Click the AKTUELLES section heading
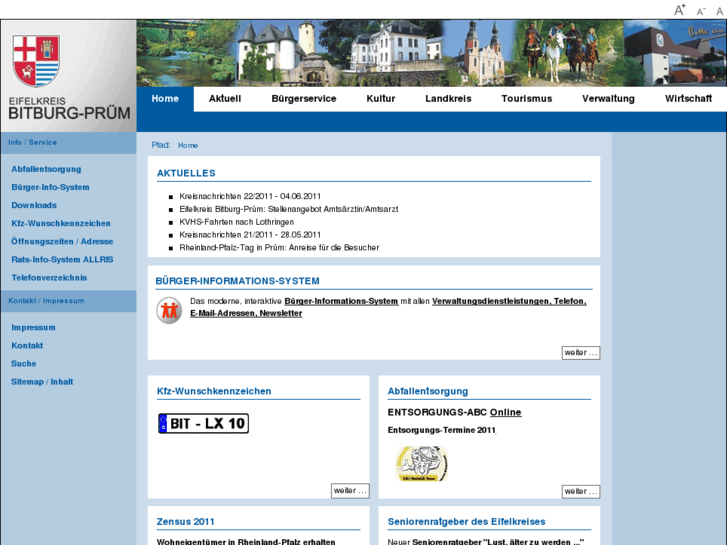727x545 pixels. [186, 173]
